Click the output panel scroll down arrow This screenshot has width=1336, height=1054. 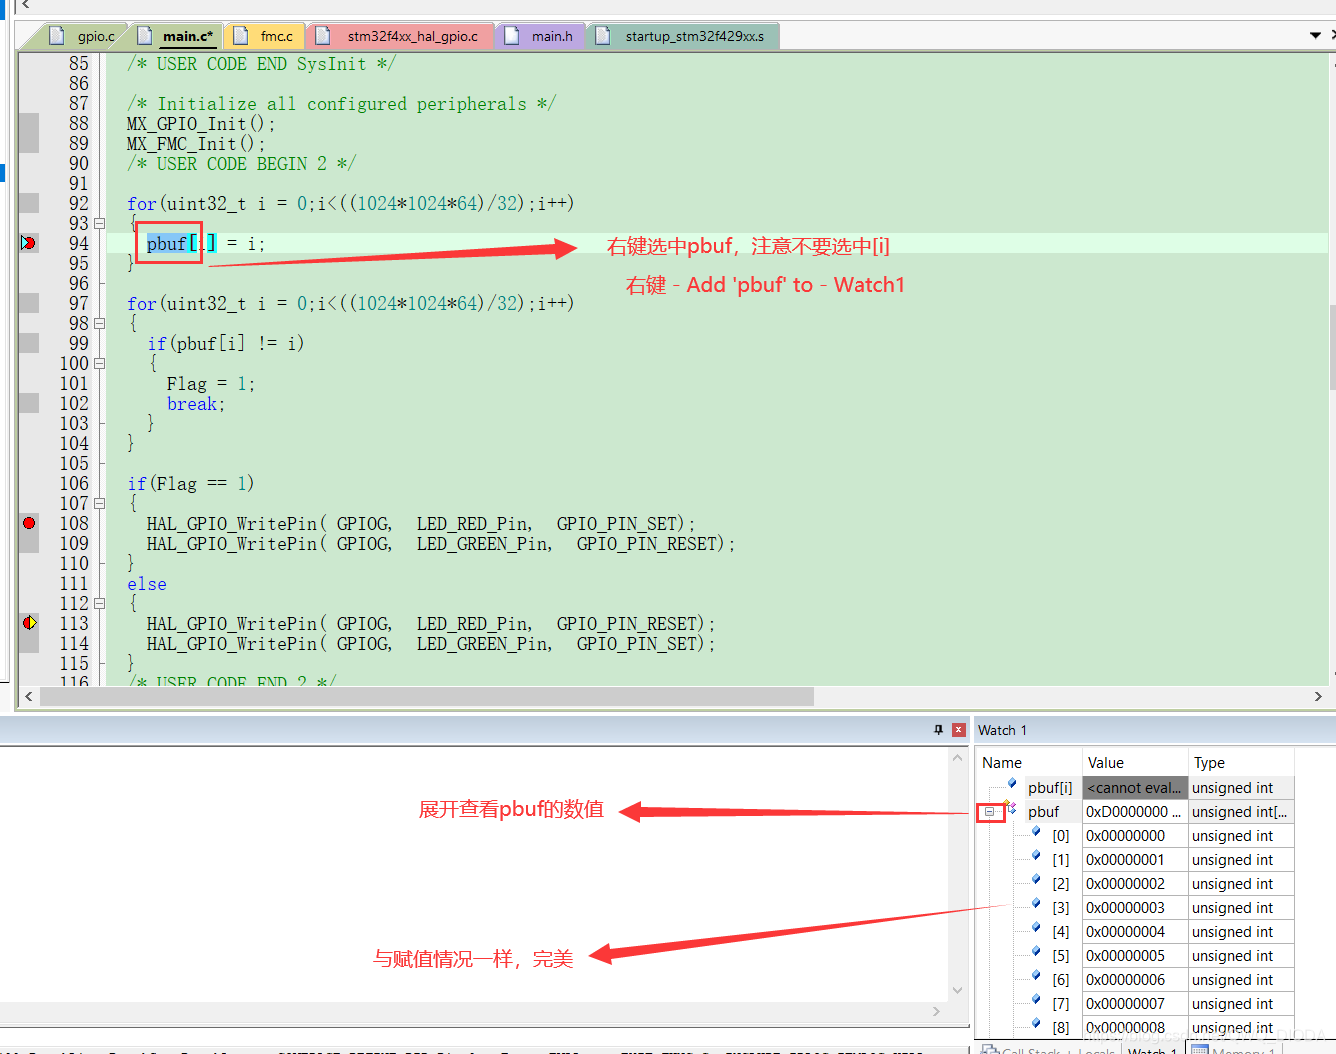(957, 990)
